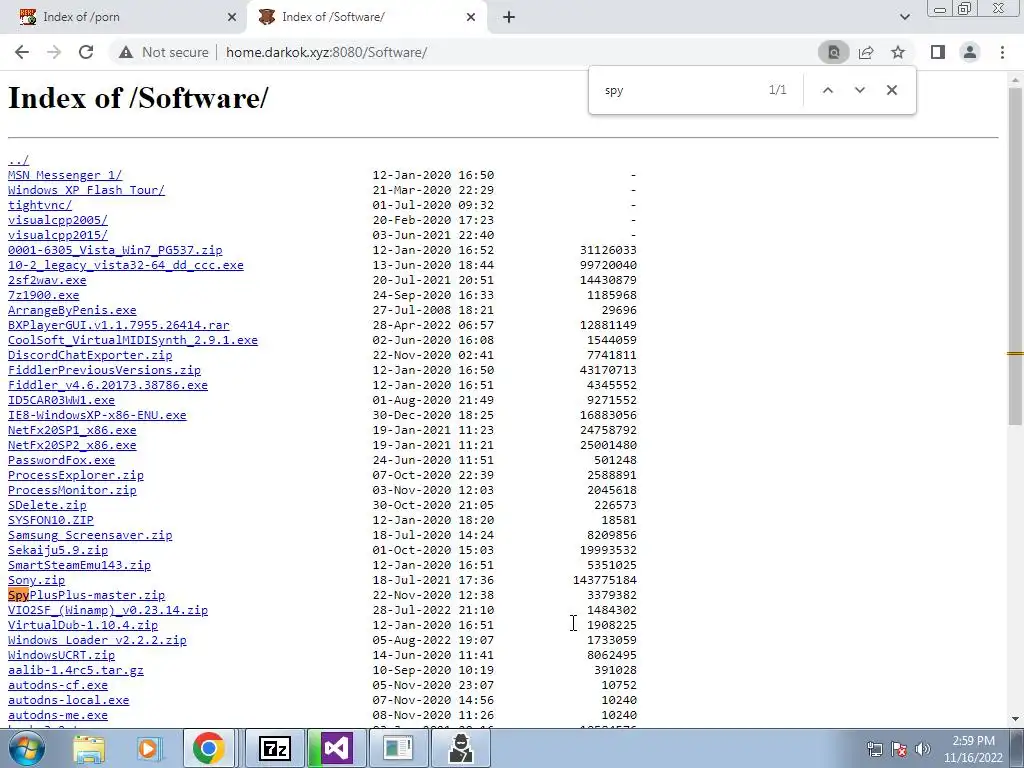The height and width of the screenshot is (768, 1024).
Task: Expand the tab search dropdown
Action: pos(904,17)
